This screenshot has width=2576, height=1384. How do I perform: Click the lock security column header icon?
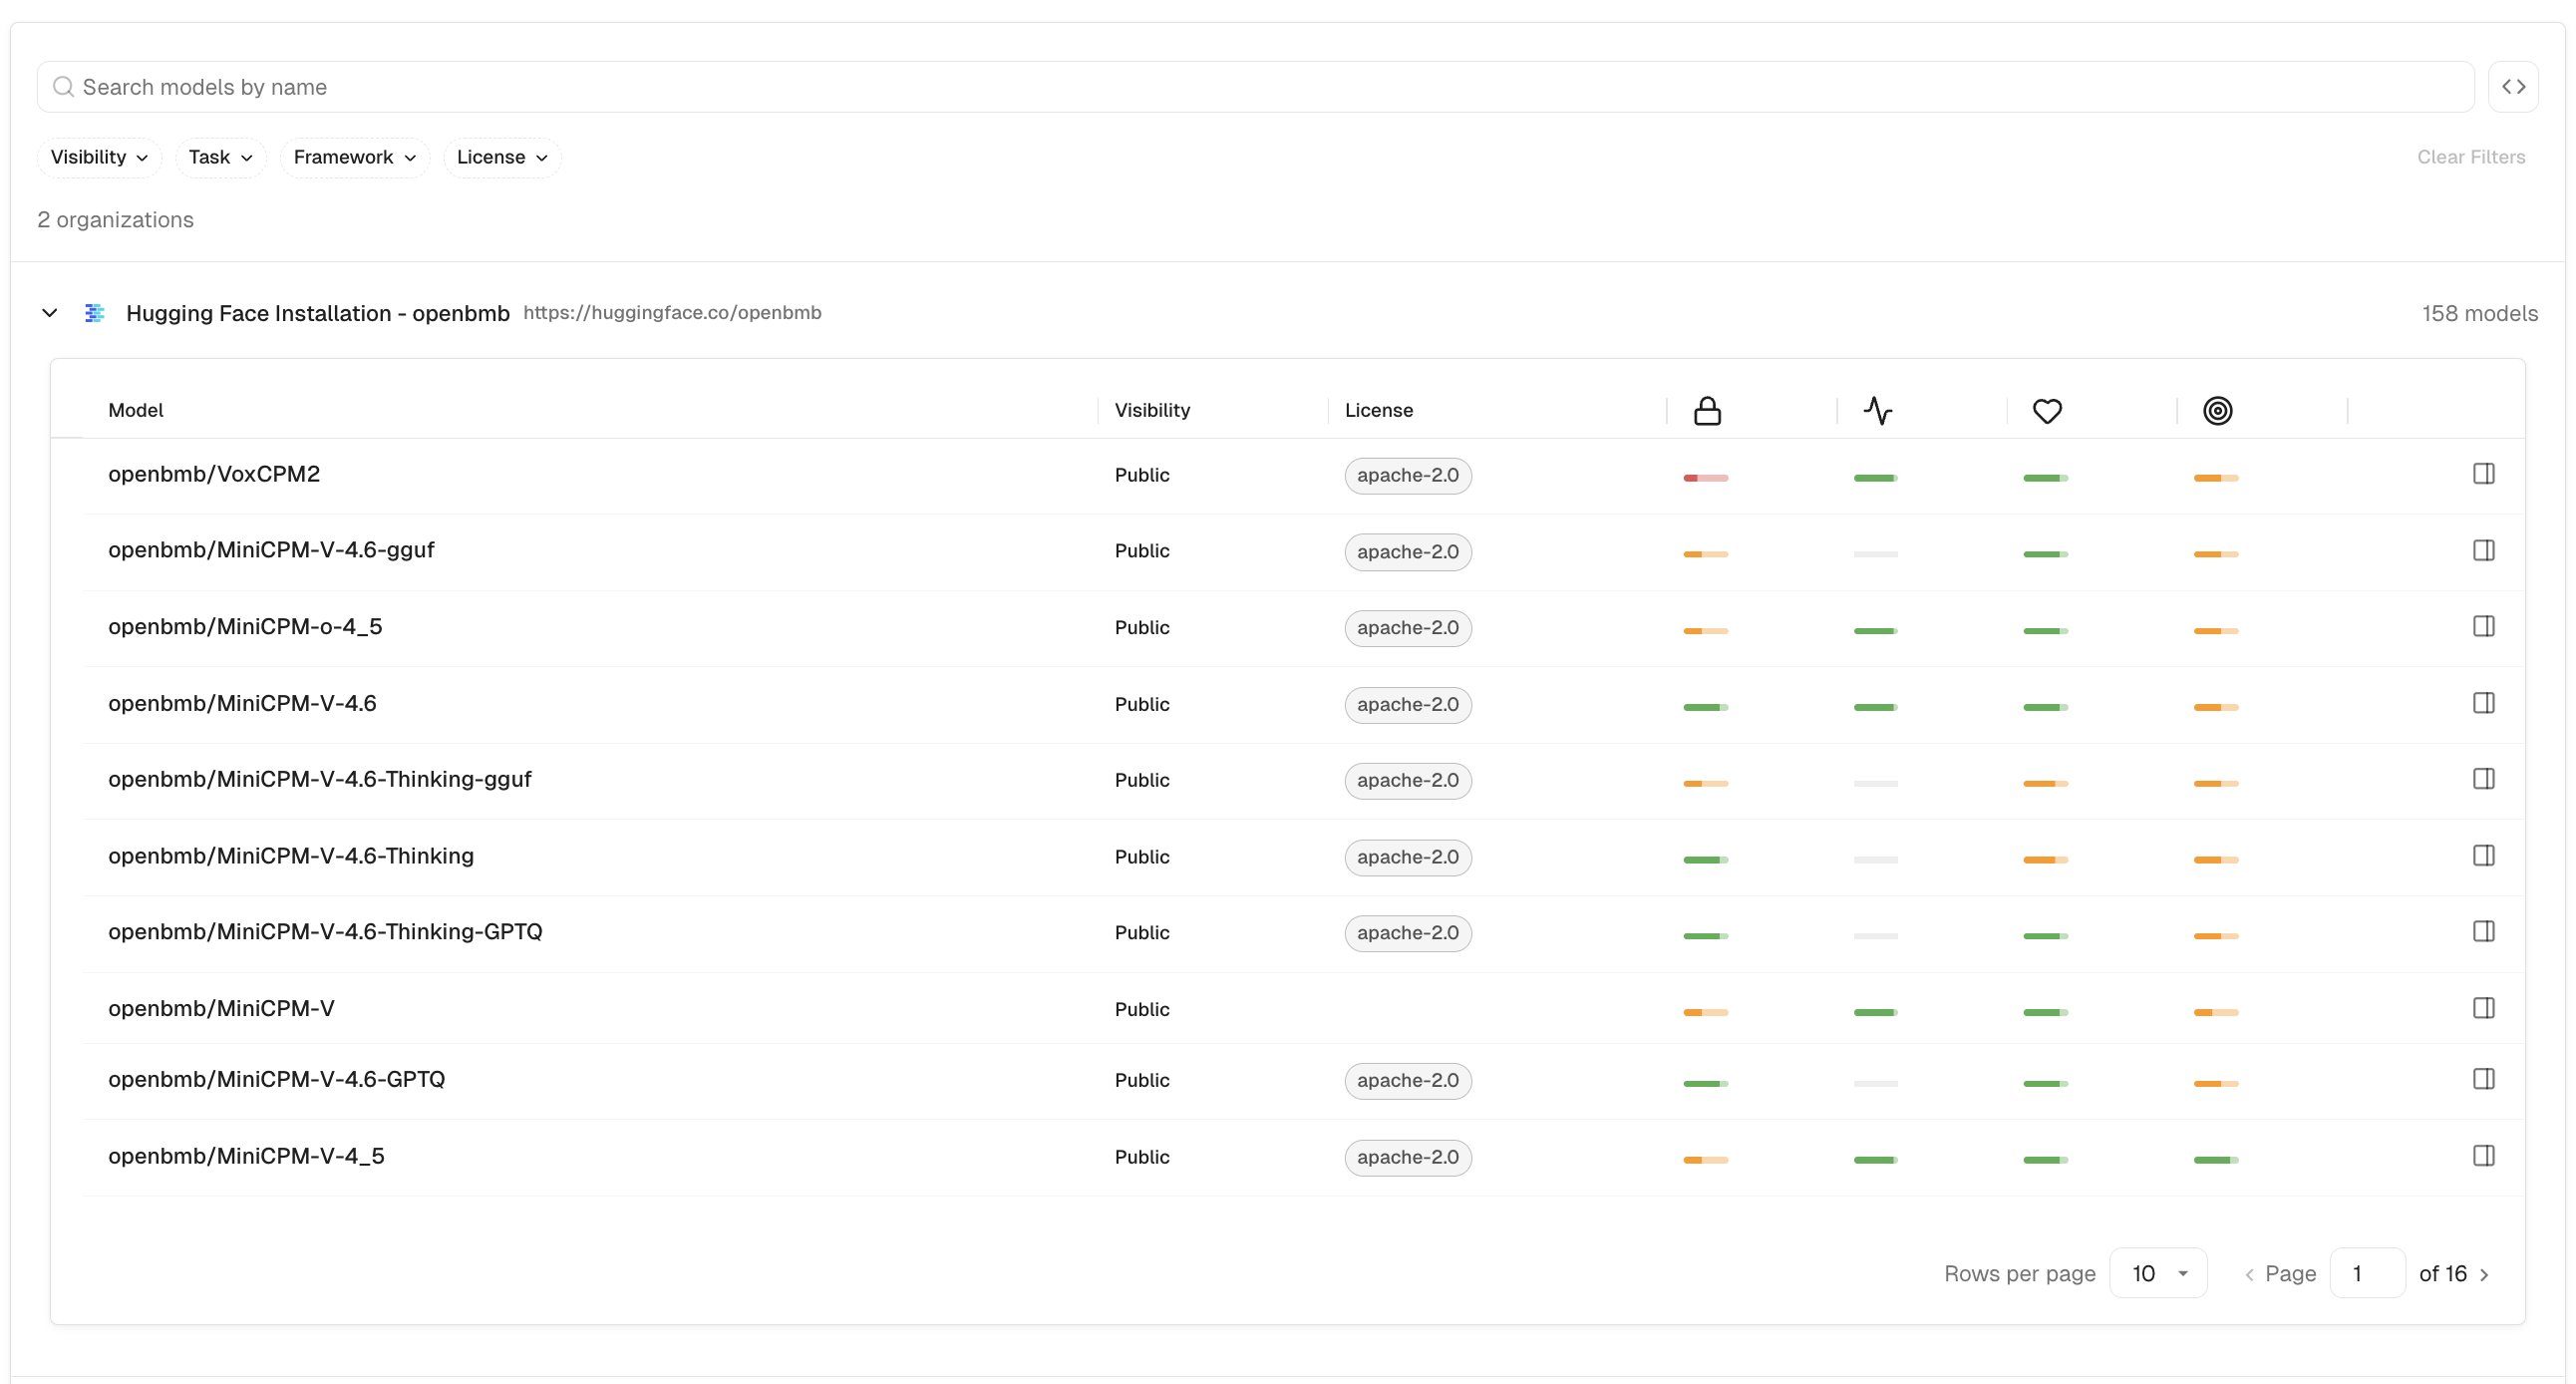(x=1707, y=411)
